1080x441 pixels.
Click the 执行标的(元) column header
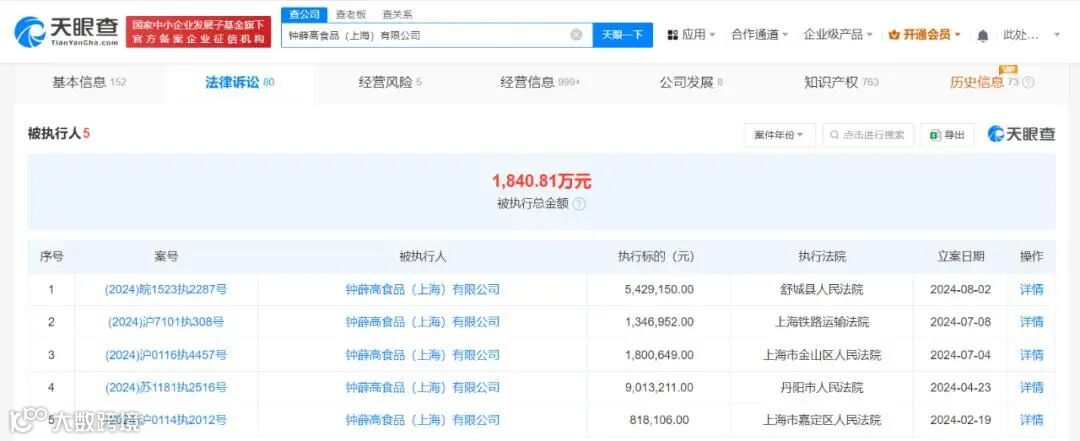pyautogui.click(x=656, y=257)
